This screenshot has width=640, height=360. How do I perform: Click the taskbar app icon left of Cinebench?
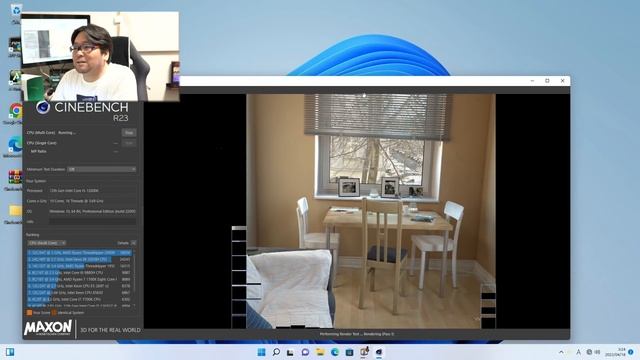pyautogui.click(x=364, y=352)
